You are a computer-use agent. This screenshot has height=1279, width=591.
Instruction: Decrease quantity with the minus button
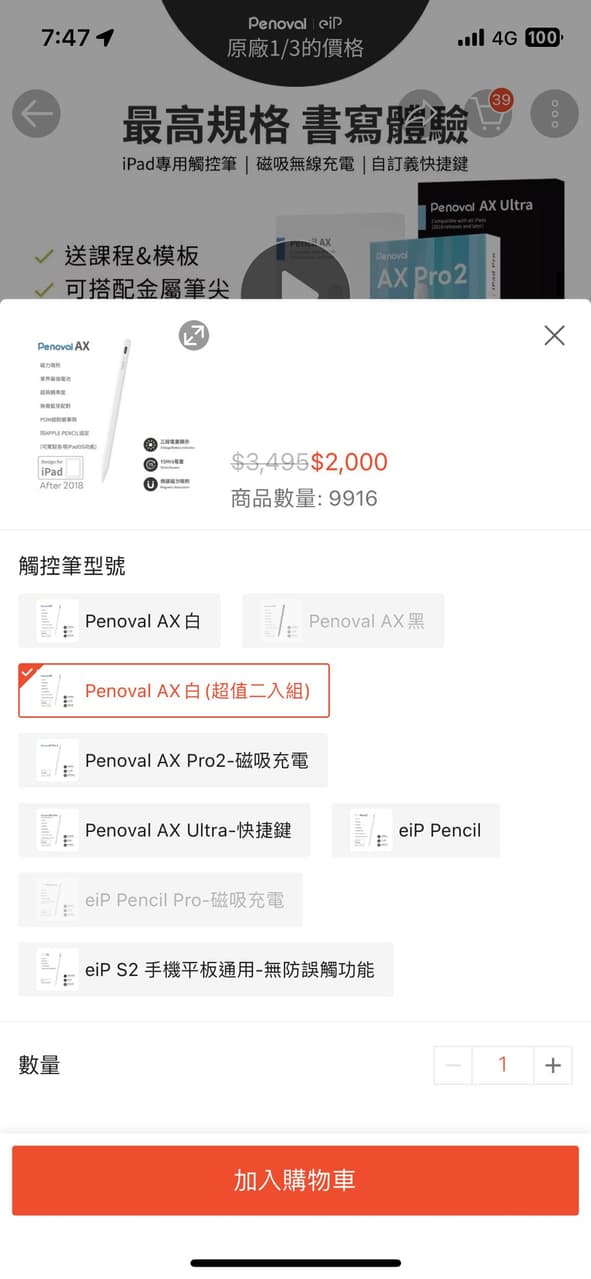[453, 1065]
